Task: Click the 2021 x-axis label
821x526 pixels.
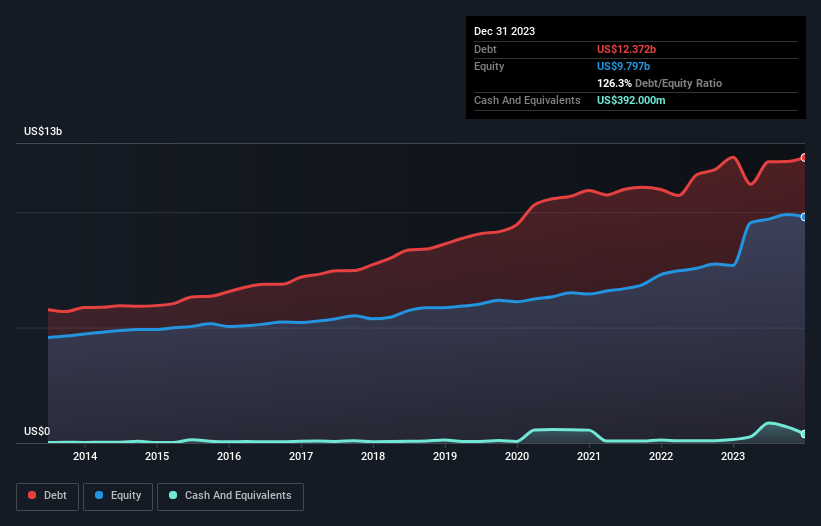Action: tap(589, 456)
